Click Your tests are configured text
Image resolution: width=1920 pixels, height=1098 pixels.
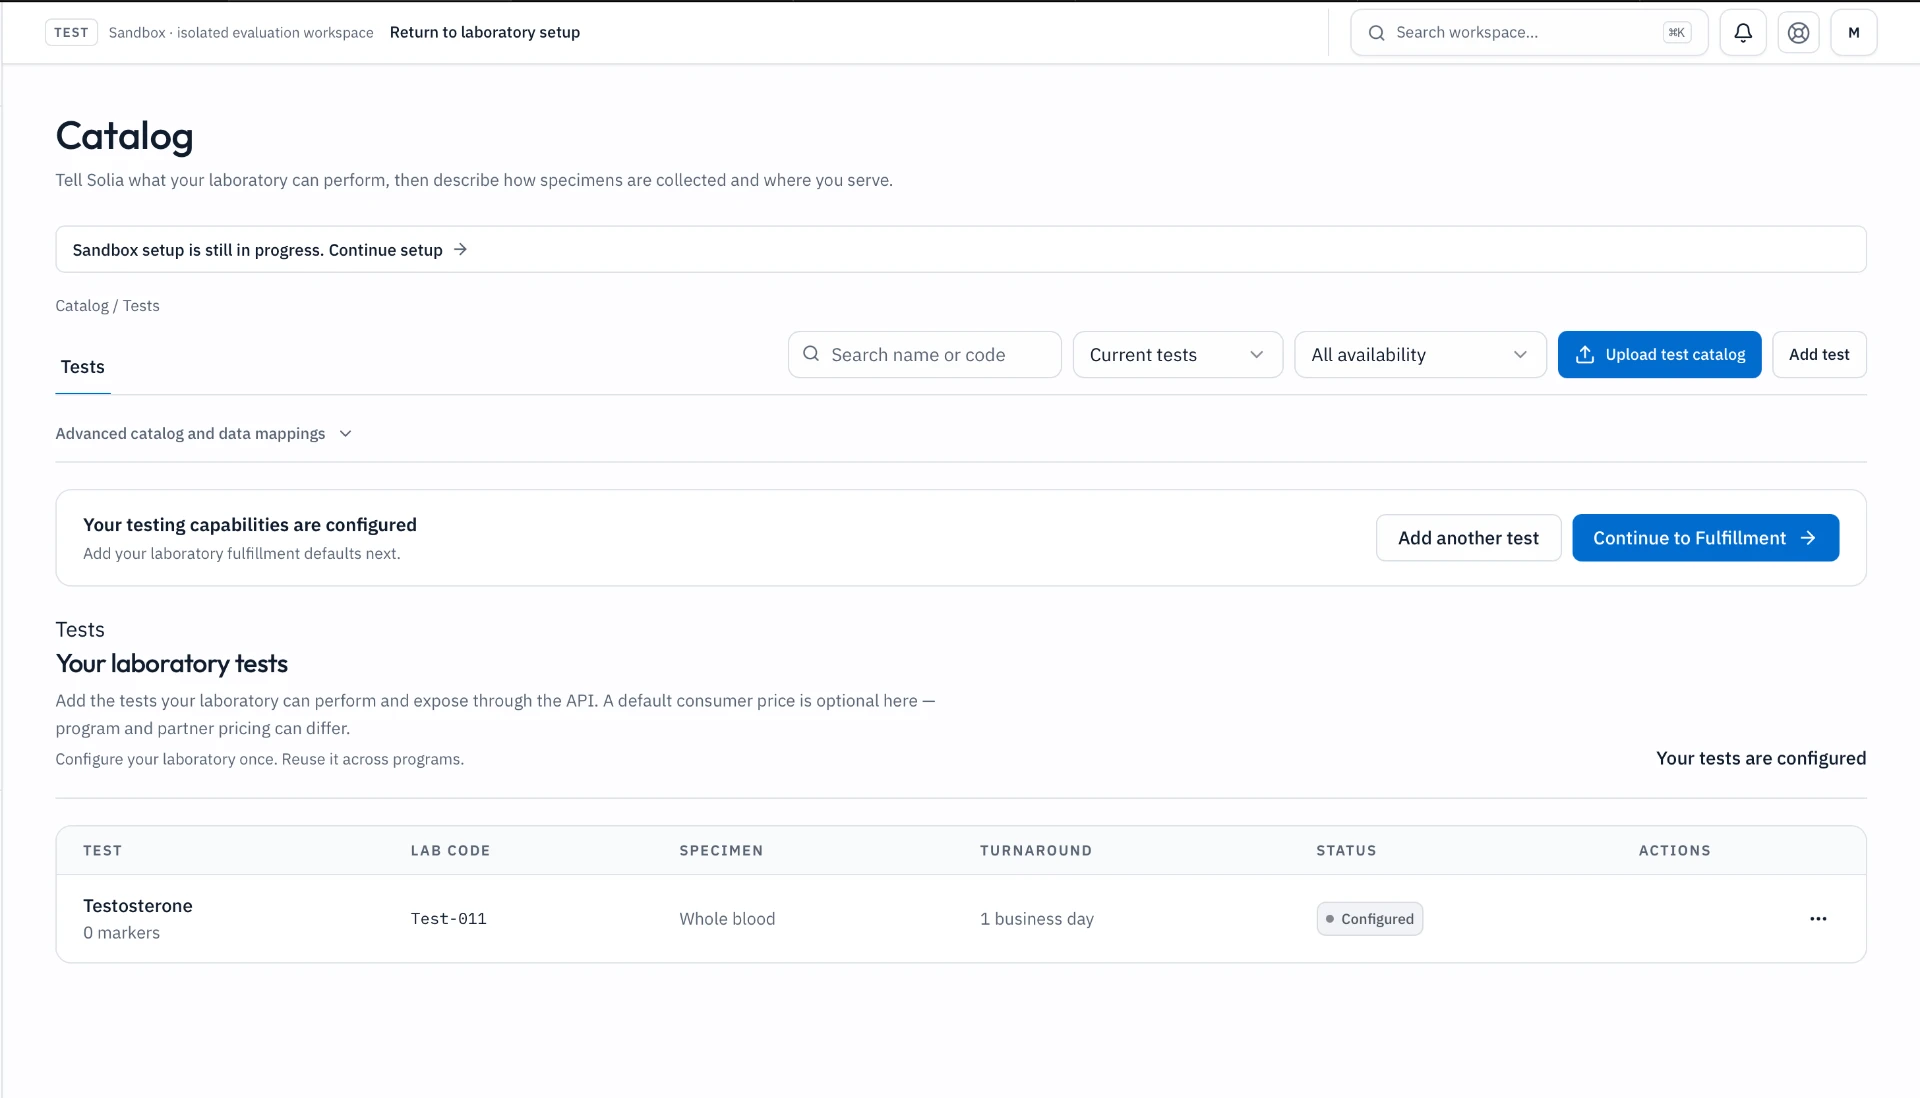pos(1760,758)
